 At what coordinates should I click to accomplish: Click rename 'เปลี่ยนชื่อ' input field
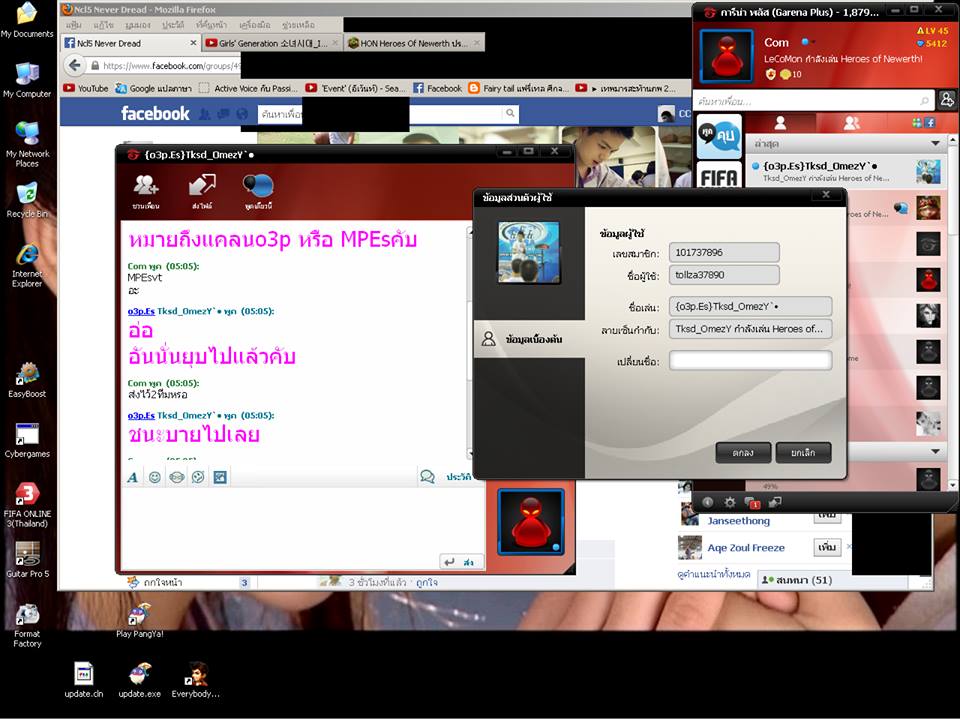pos(750,361)
